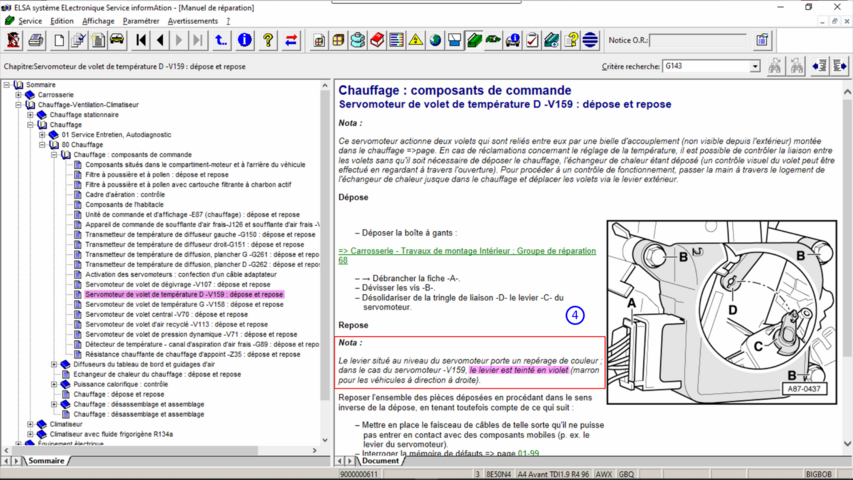Image resolution: width=853 pixels, height=480 pixels.
Task: Click the printer icon
Action: point(36,40)
